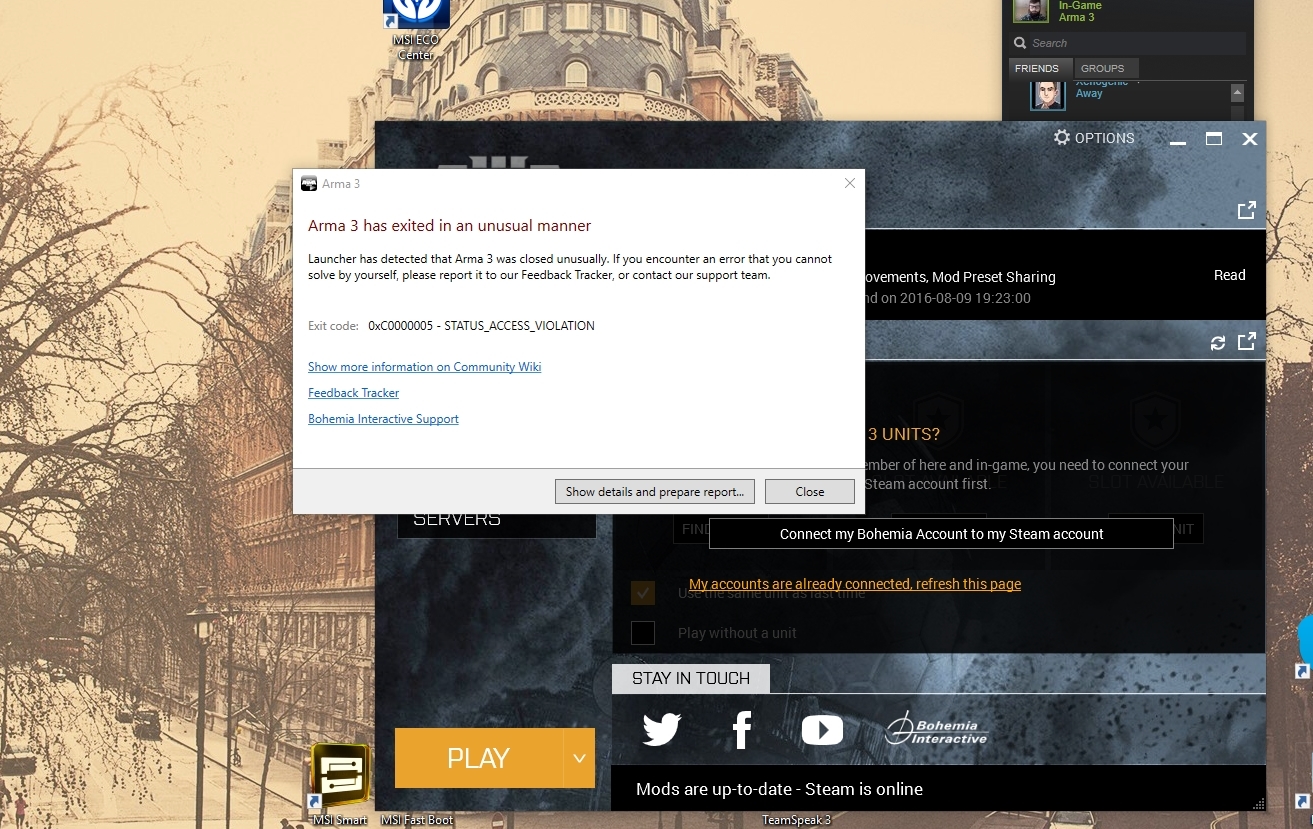Click the Steam search magnifier icon
The width and height of the screenshot is (1313, 829).
[1020, 43]
